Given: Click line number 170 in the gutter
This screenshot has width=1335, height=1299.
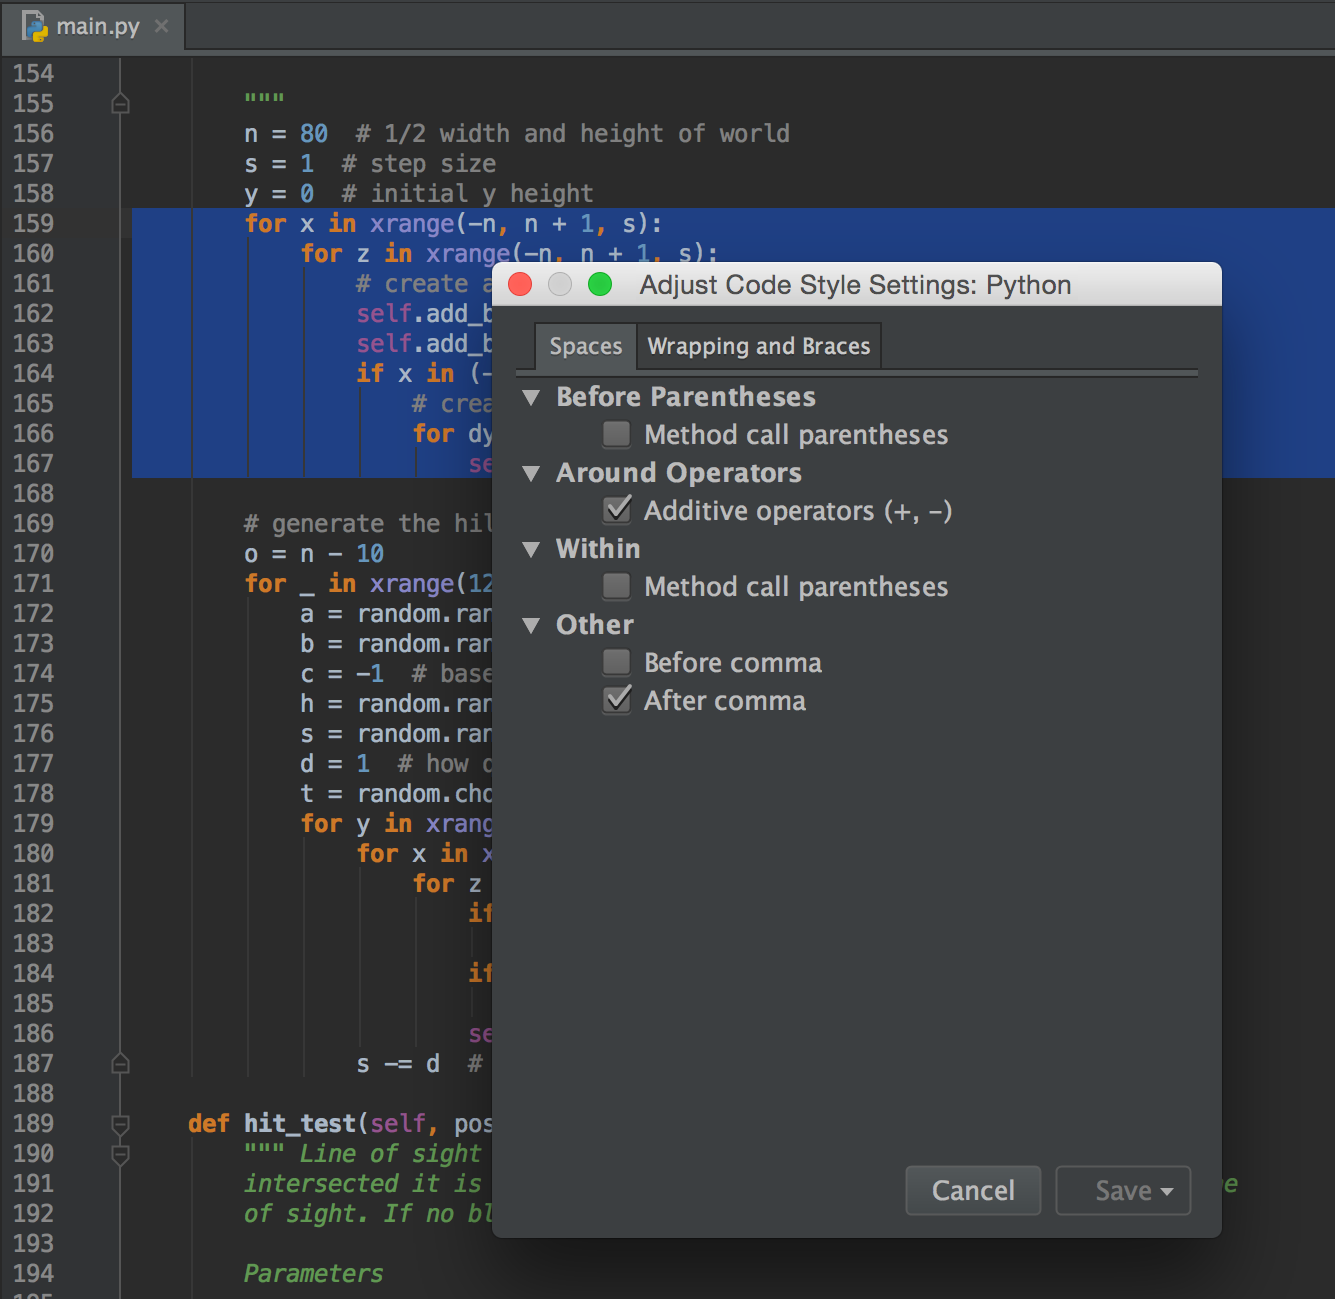Looking at the screenshot, I should 33,553.
